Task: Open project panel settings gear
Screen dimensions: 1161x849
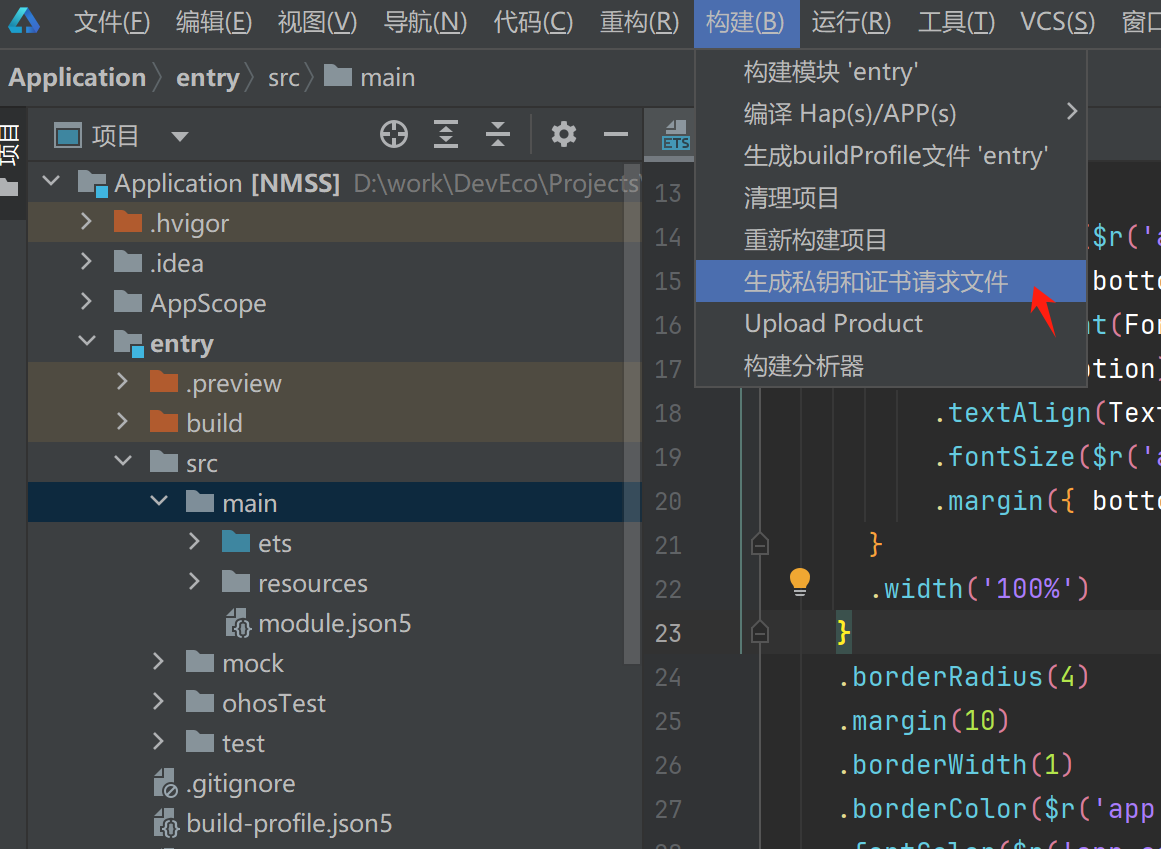Action: click(x=563, y=135)
